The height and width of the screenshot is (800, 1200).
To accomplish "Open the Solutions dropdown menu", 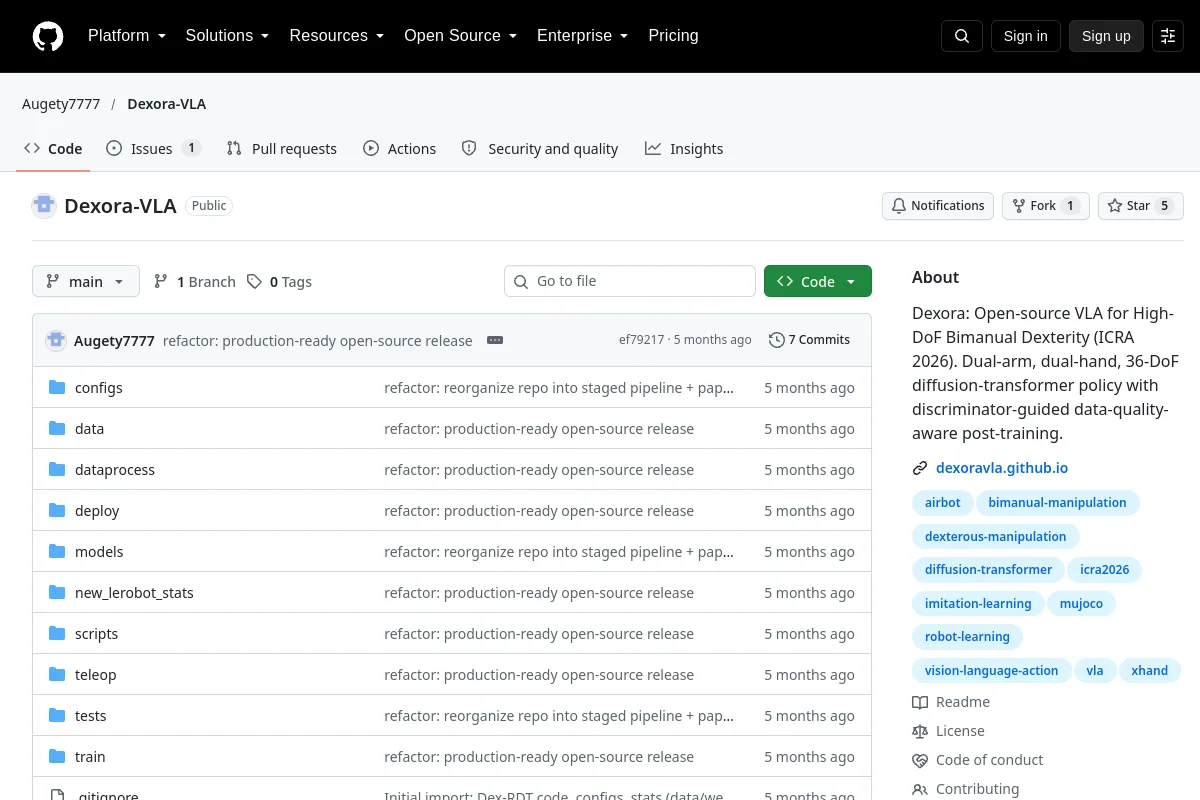I will [x=227, y=36].
